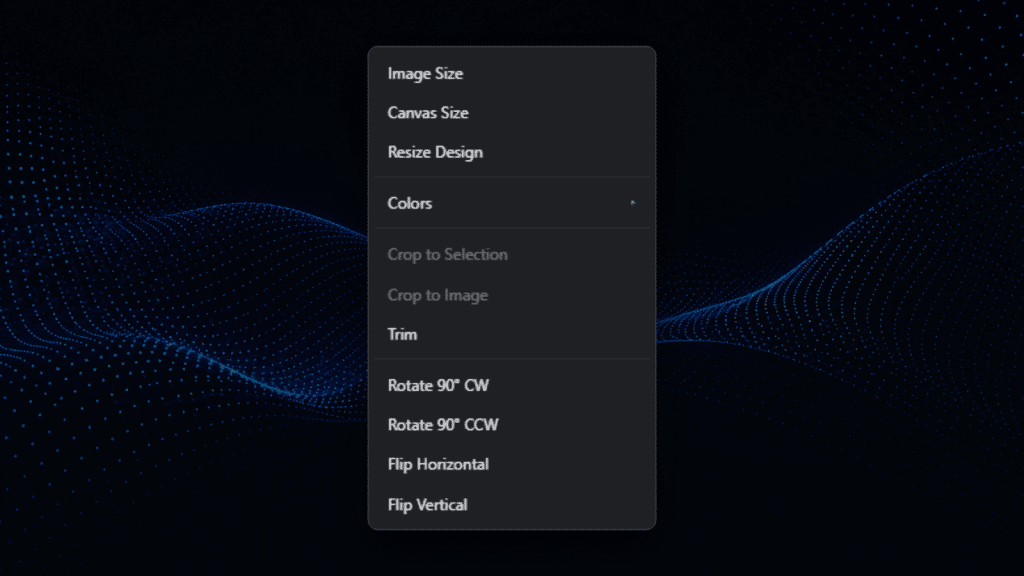Expand the Colors submenu arrow
The width and height of the screenshot is (1024, 576).
[x=632, y=203]
